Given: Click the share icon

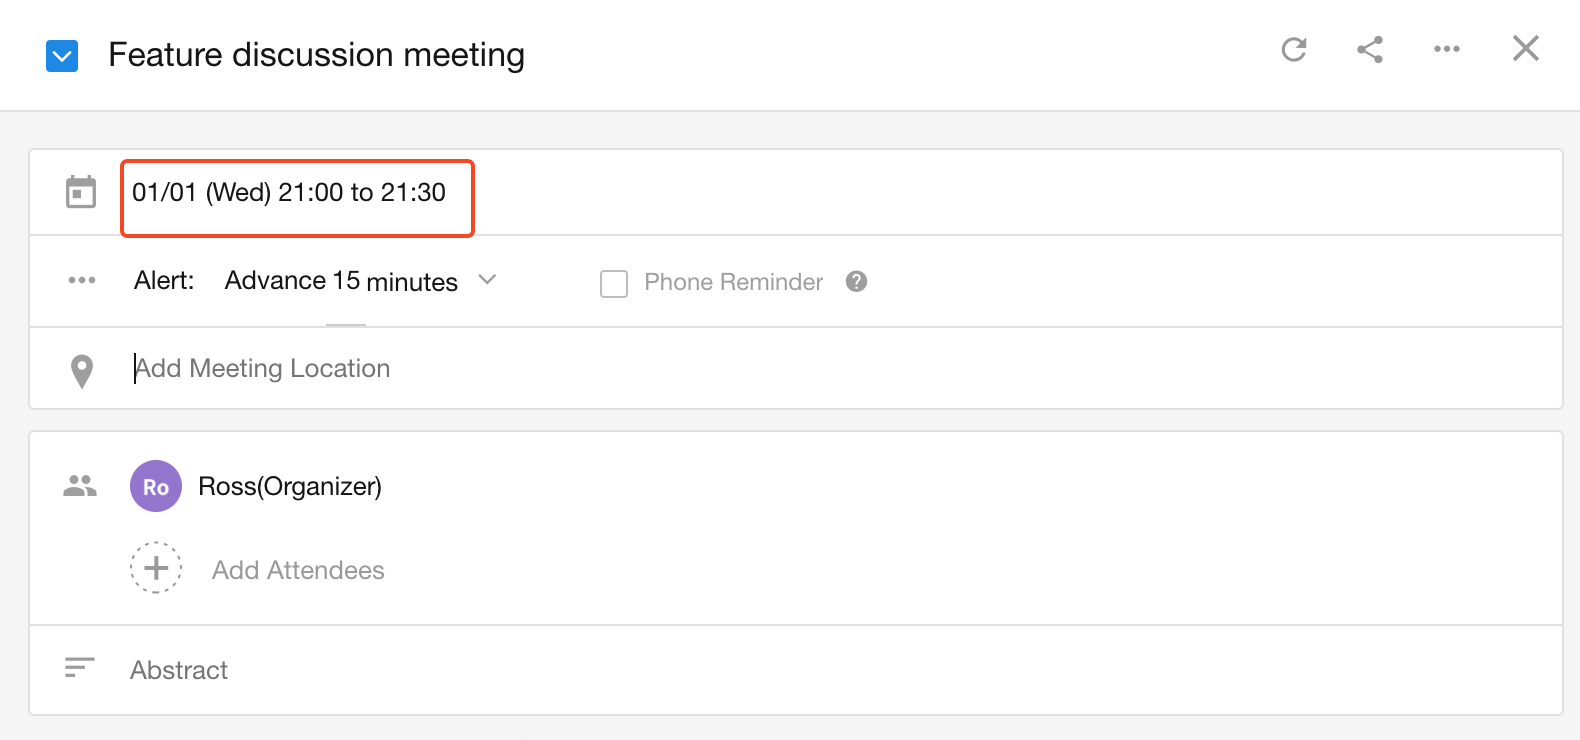Looking at the screenshot, I should pos(1370,49).
